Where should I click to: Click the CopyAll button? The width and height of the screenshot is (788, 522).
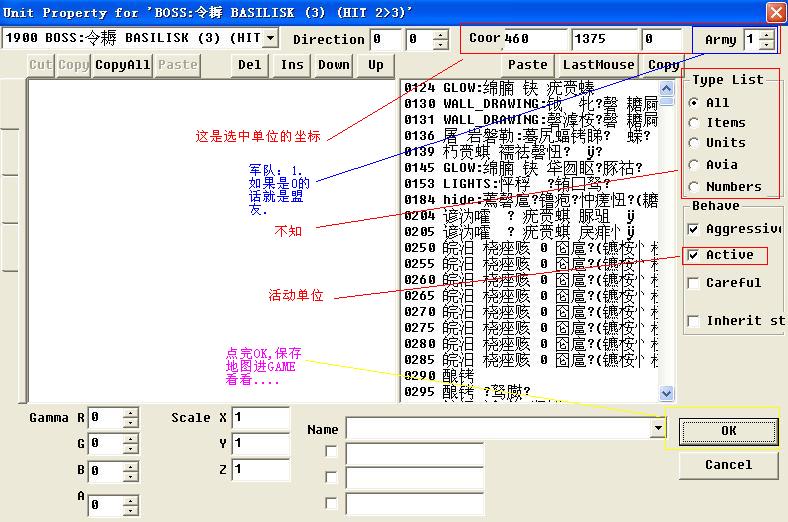pos(123,65)
